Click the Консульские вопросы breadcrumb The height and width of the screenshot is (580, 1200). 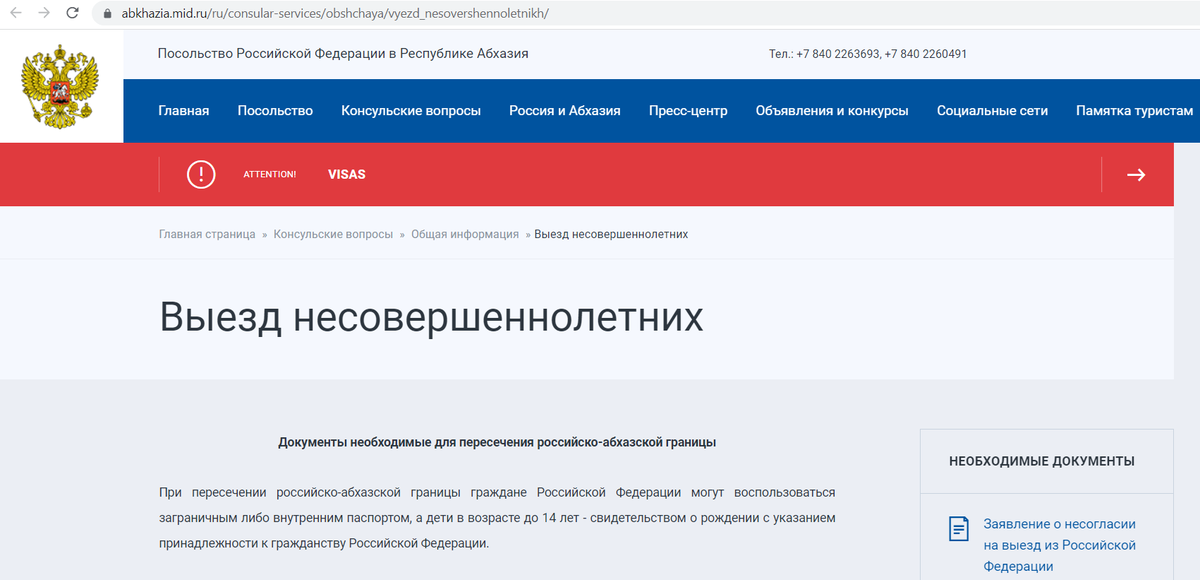(x=333, y=234)
